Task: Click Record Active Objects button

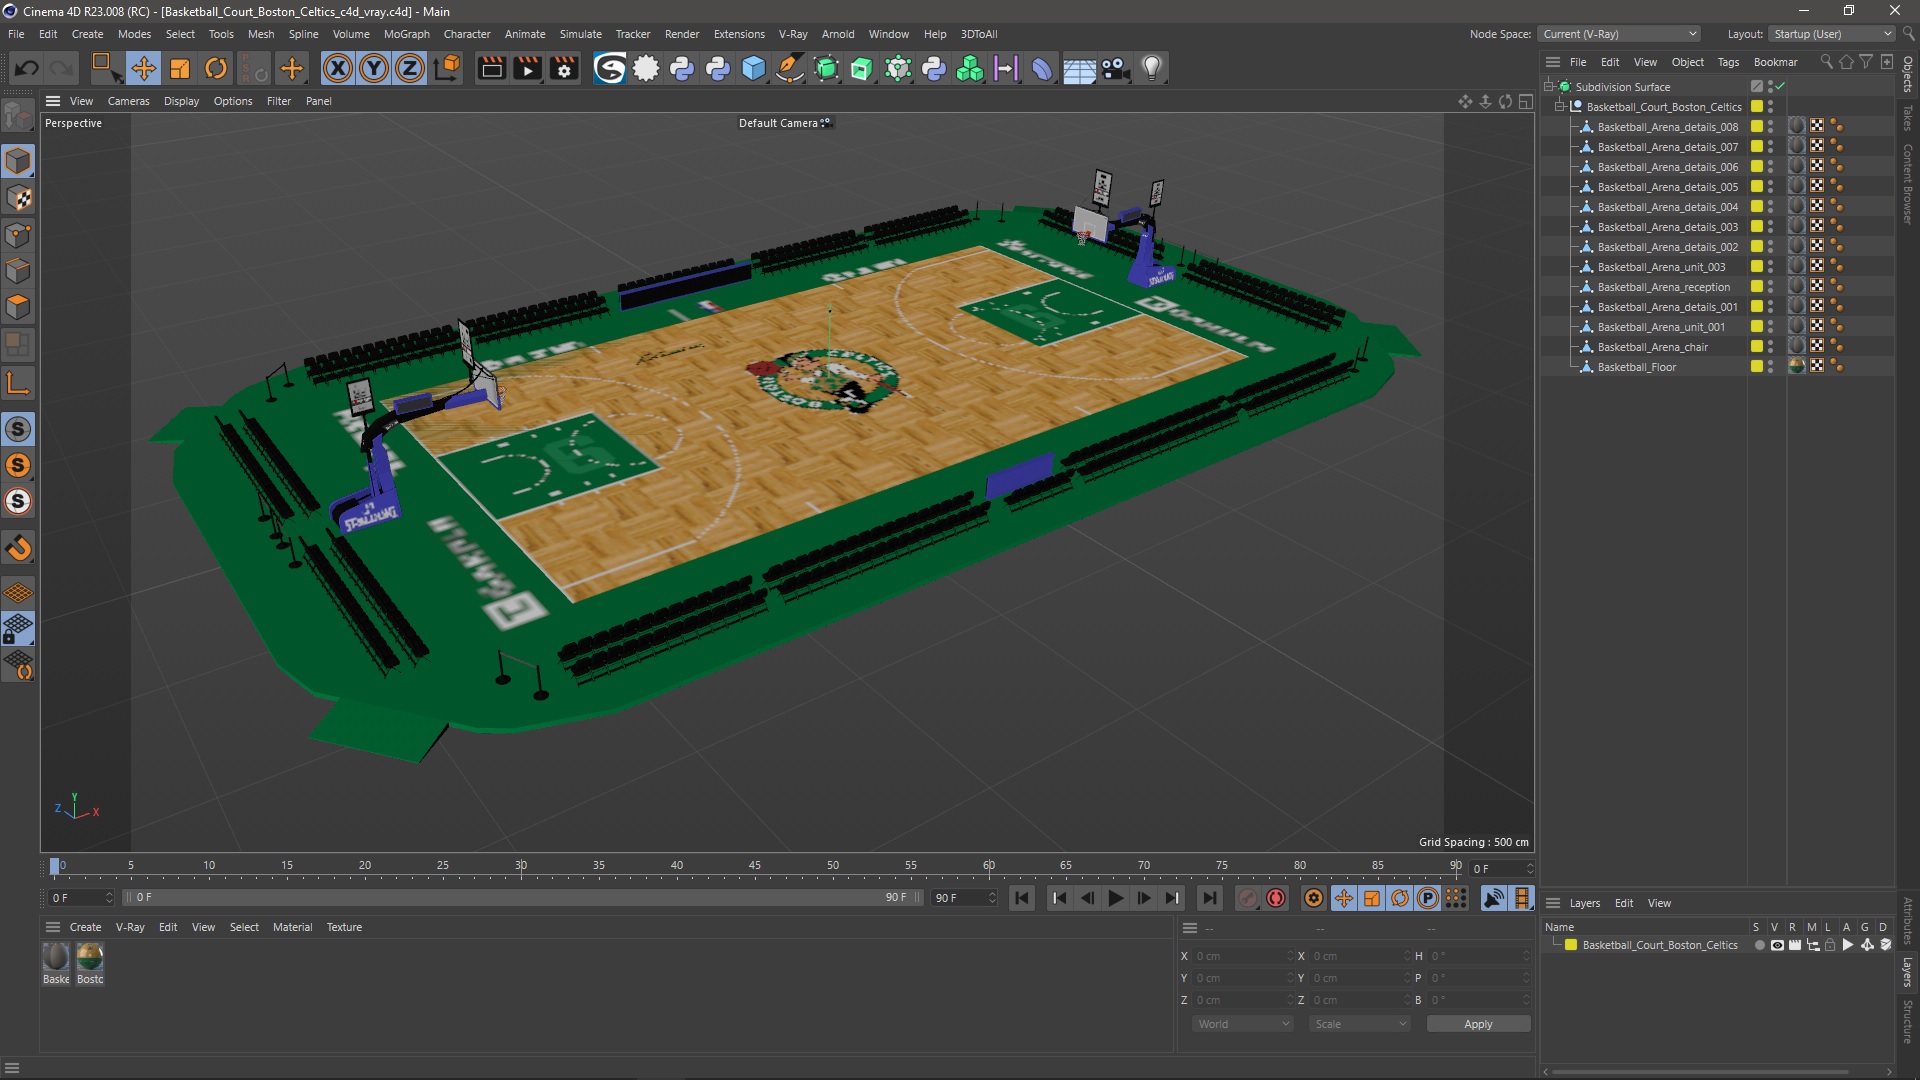Action: [1248, 898]
